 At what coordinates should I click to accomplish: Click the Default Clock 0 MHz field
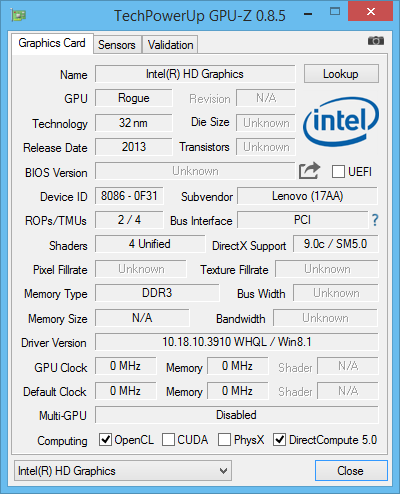click(x=126, y=390)
